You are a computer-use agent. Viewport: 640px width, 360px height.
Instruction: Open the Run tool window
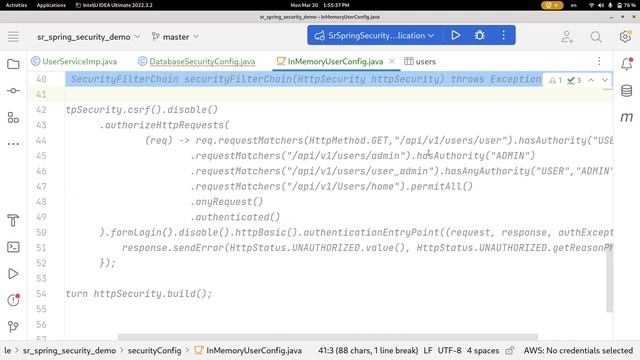click(x=13, y=273)
